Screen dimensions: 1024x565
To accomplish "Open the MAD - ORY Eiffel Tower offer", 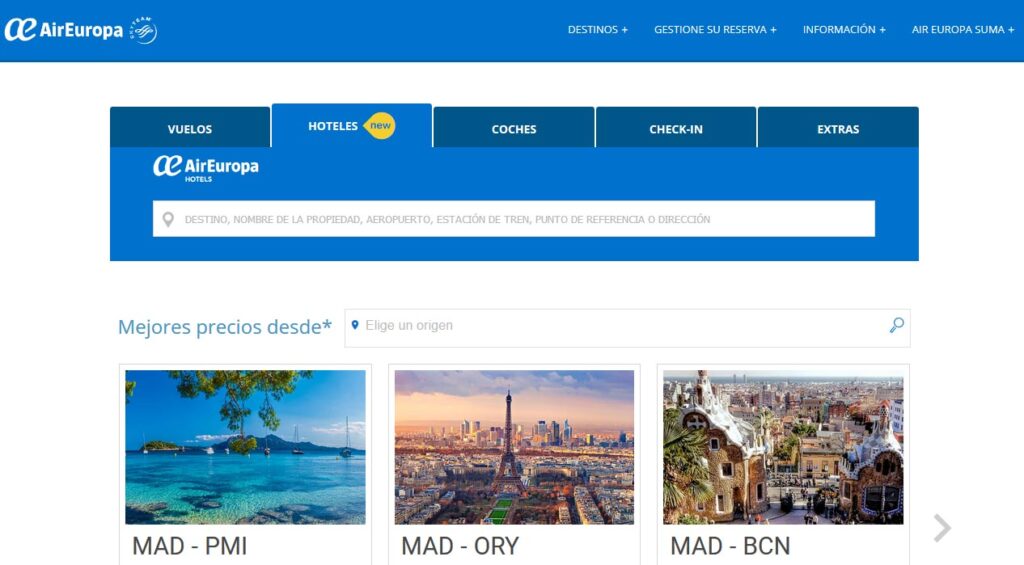I will coord(514,465).
